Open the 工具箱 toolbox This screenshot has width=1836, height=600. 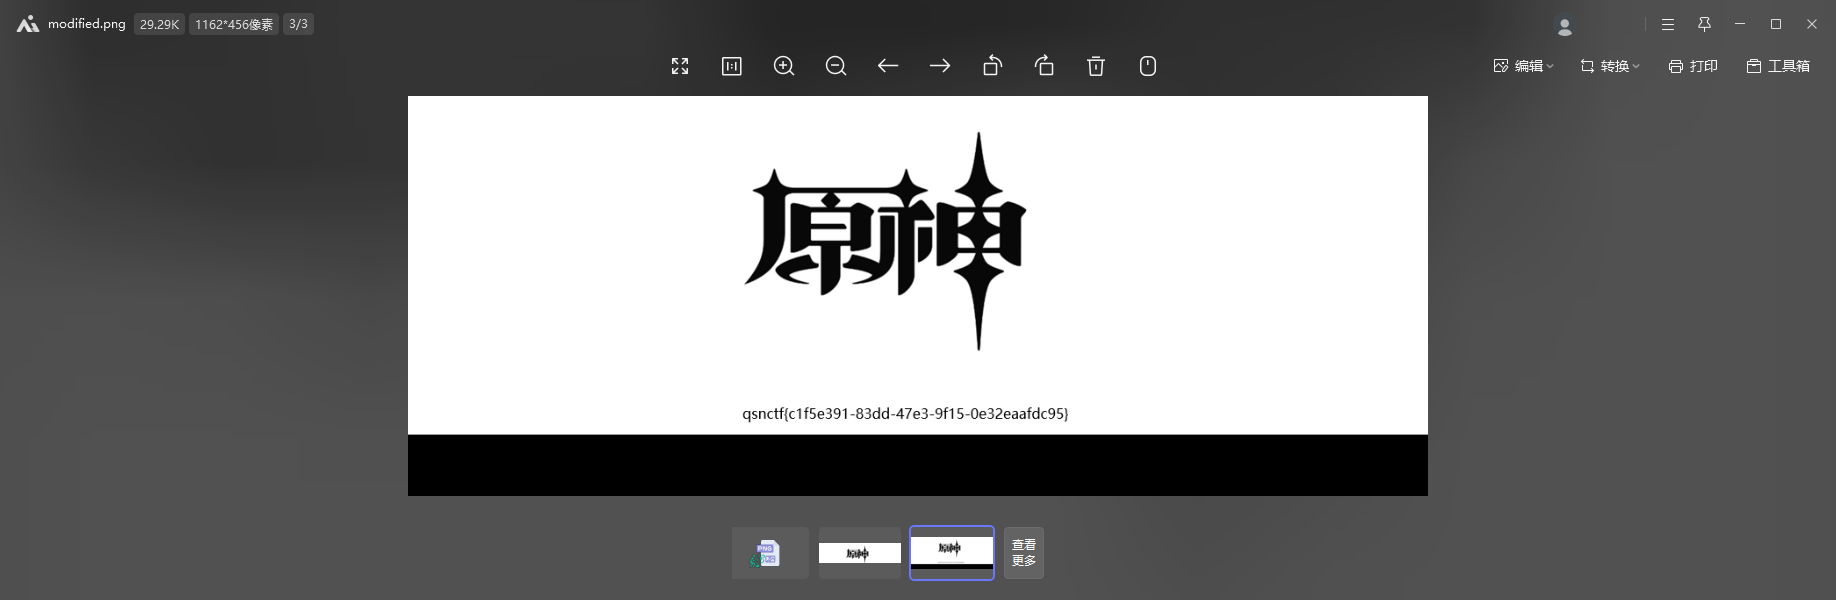pyautogui.click(x=1778, y=66)
